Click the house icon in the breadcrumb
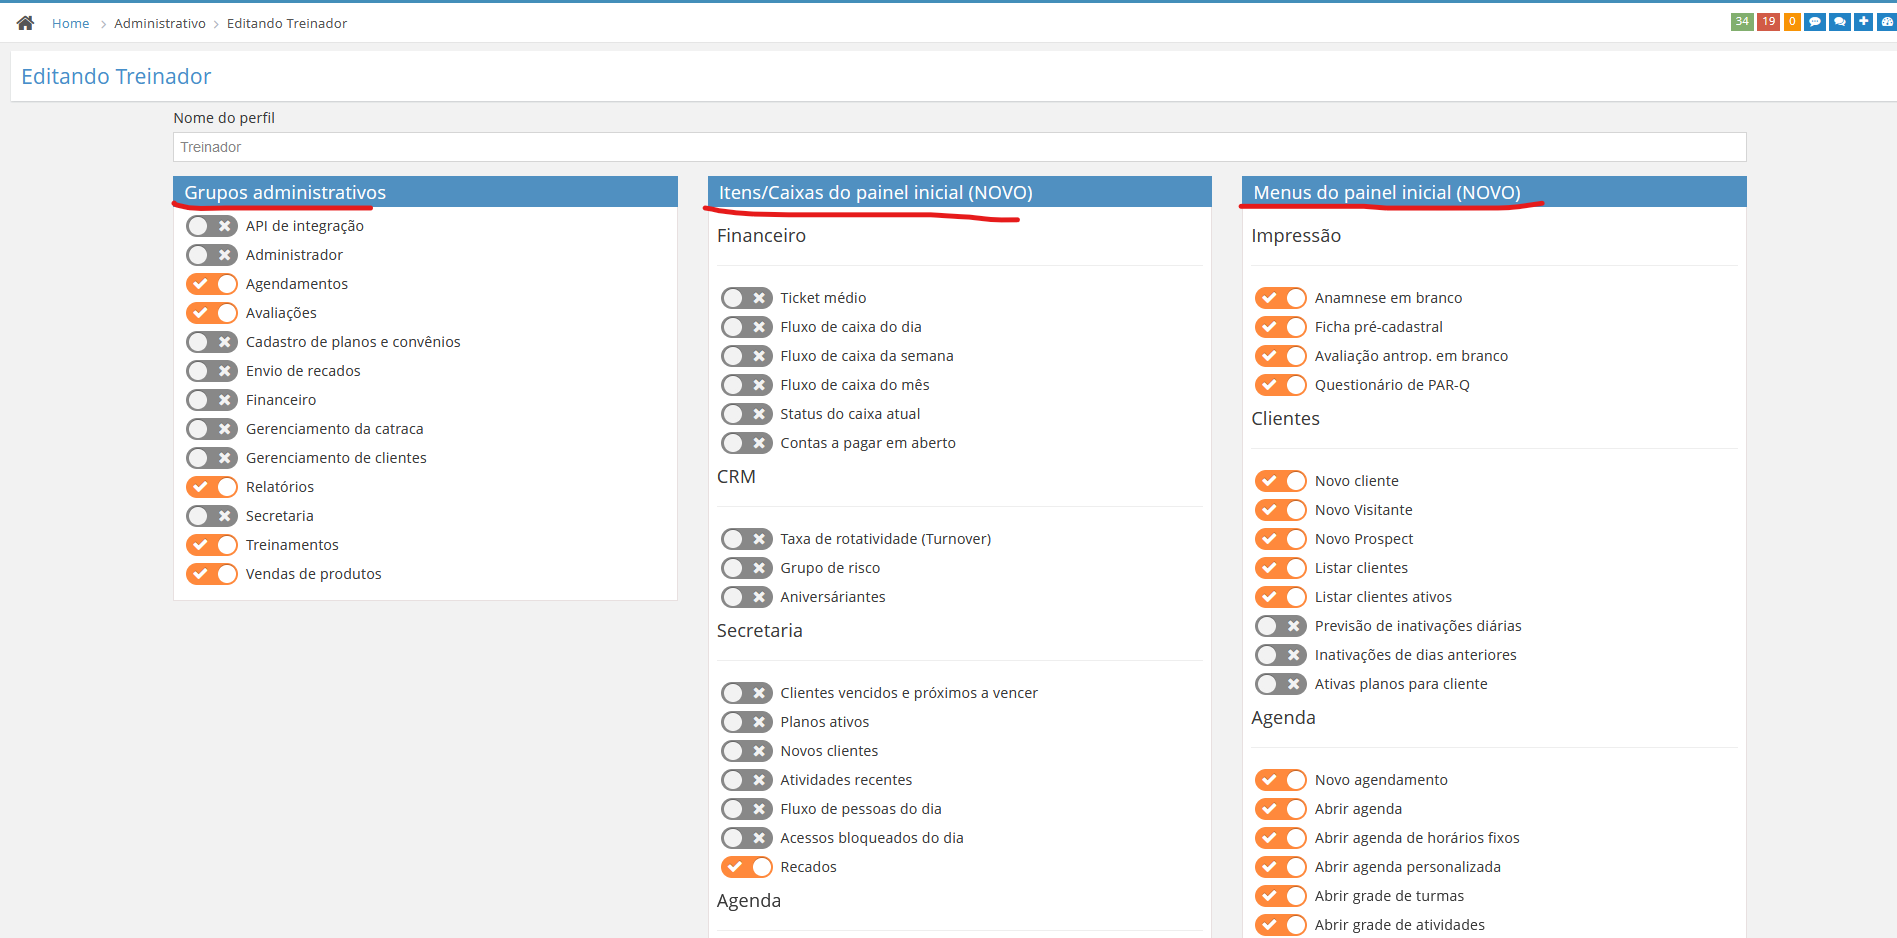 click(25, 23)
